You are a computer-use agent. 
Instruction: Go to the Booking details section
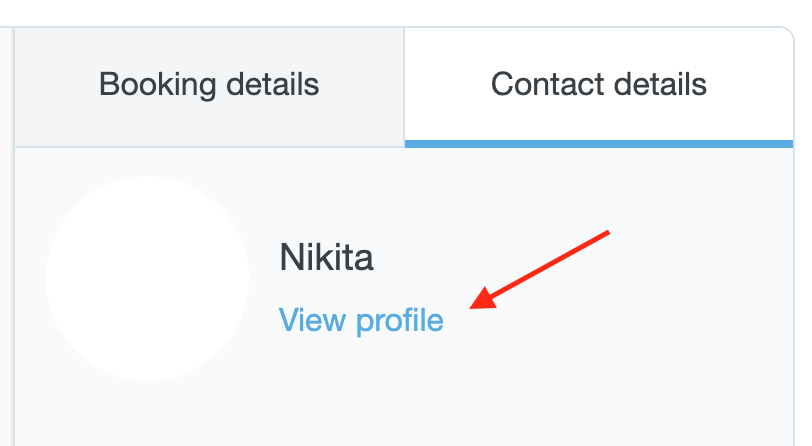(209, 84)
